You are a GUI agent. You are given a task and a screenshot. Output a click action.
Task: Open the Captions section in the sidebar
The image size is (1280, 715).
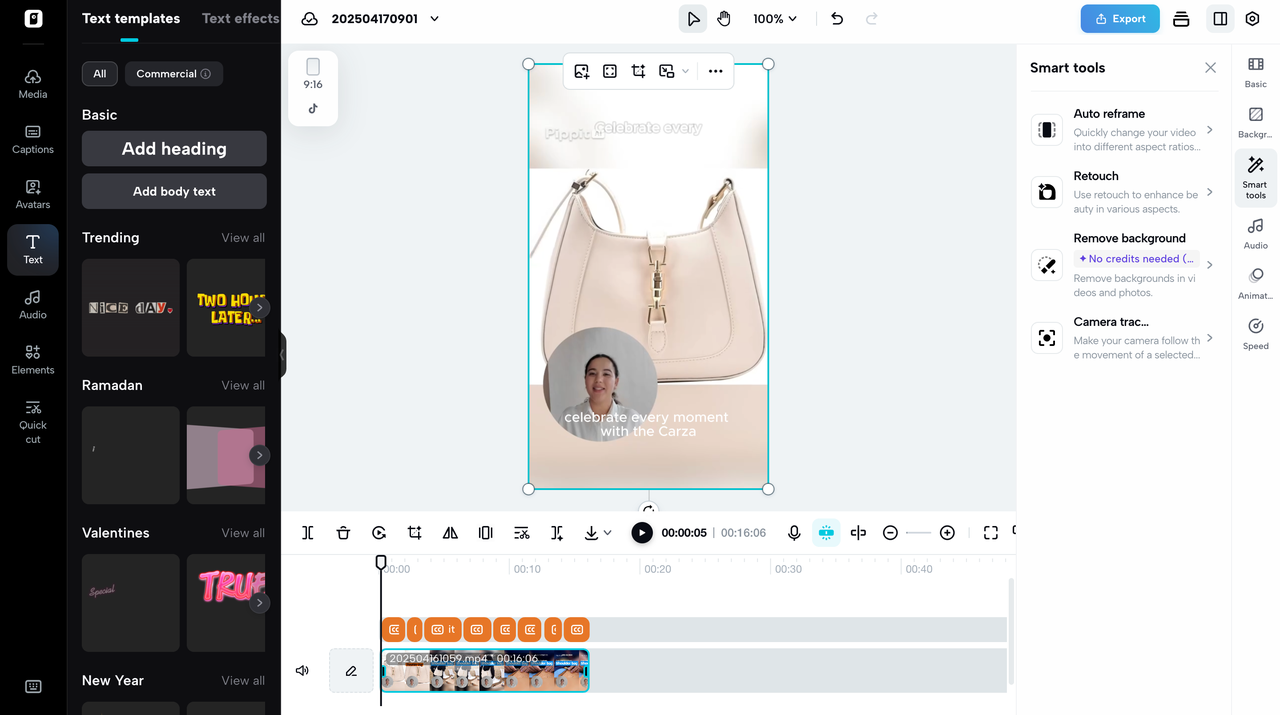32,139
